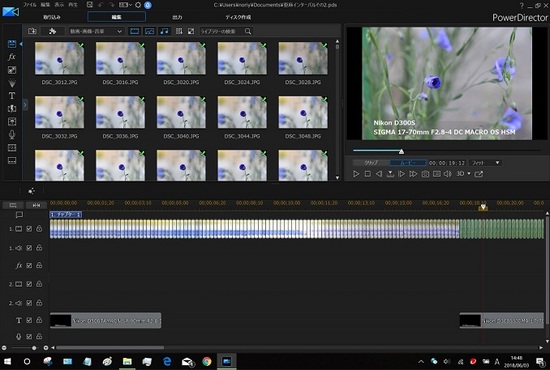
Task: Lock audio track 2
Action: [x=39, y=302]
